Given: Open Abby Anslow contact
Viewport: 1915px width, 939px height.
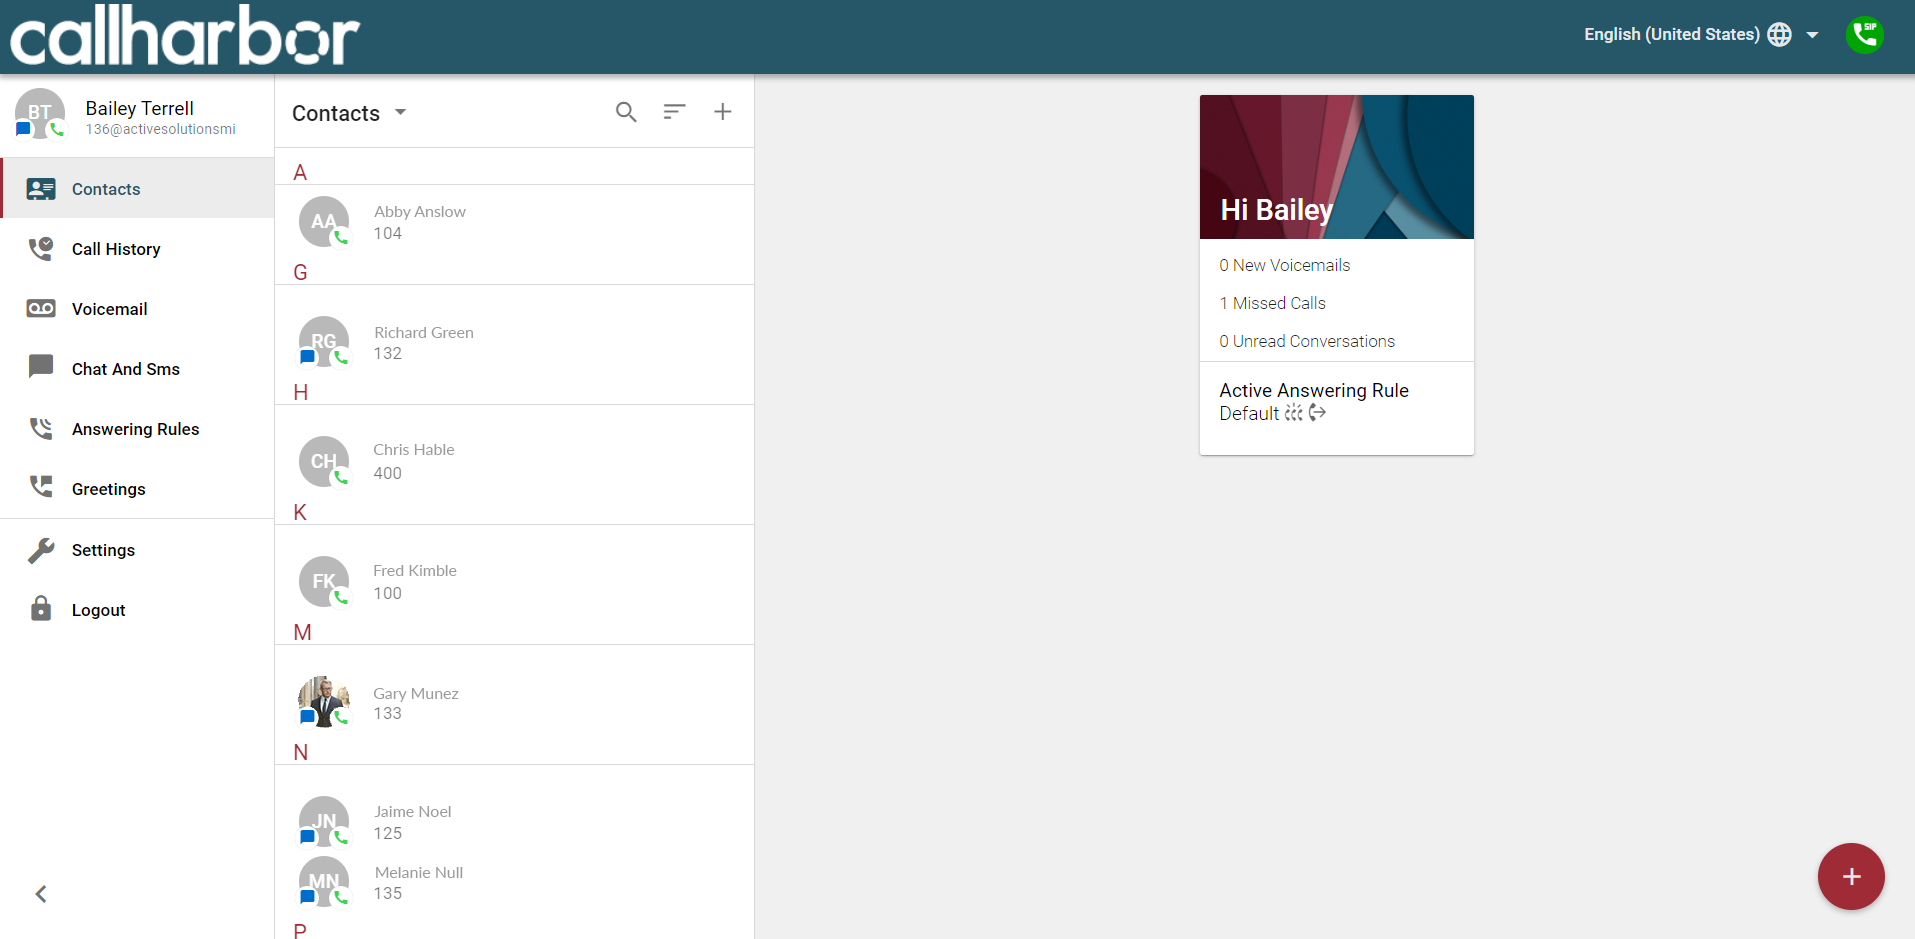Looking at the screenshot, I should (514, 222).
